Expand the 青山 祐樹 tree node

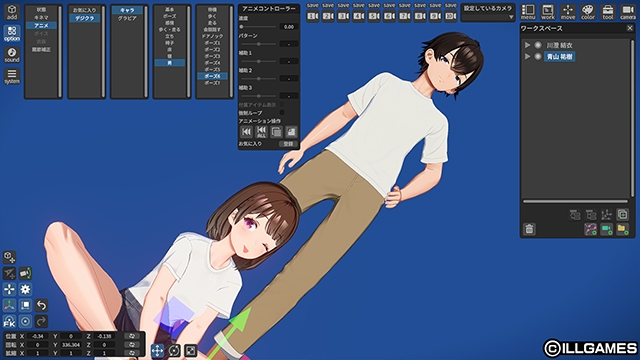click(x=527, y=56)
